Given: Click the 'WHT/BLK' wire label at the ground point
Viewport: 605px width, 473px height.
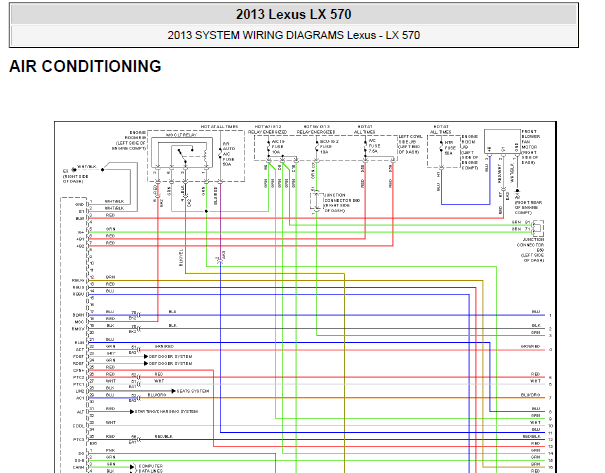Looking at the screenshot, I should point(87,167).
